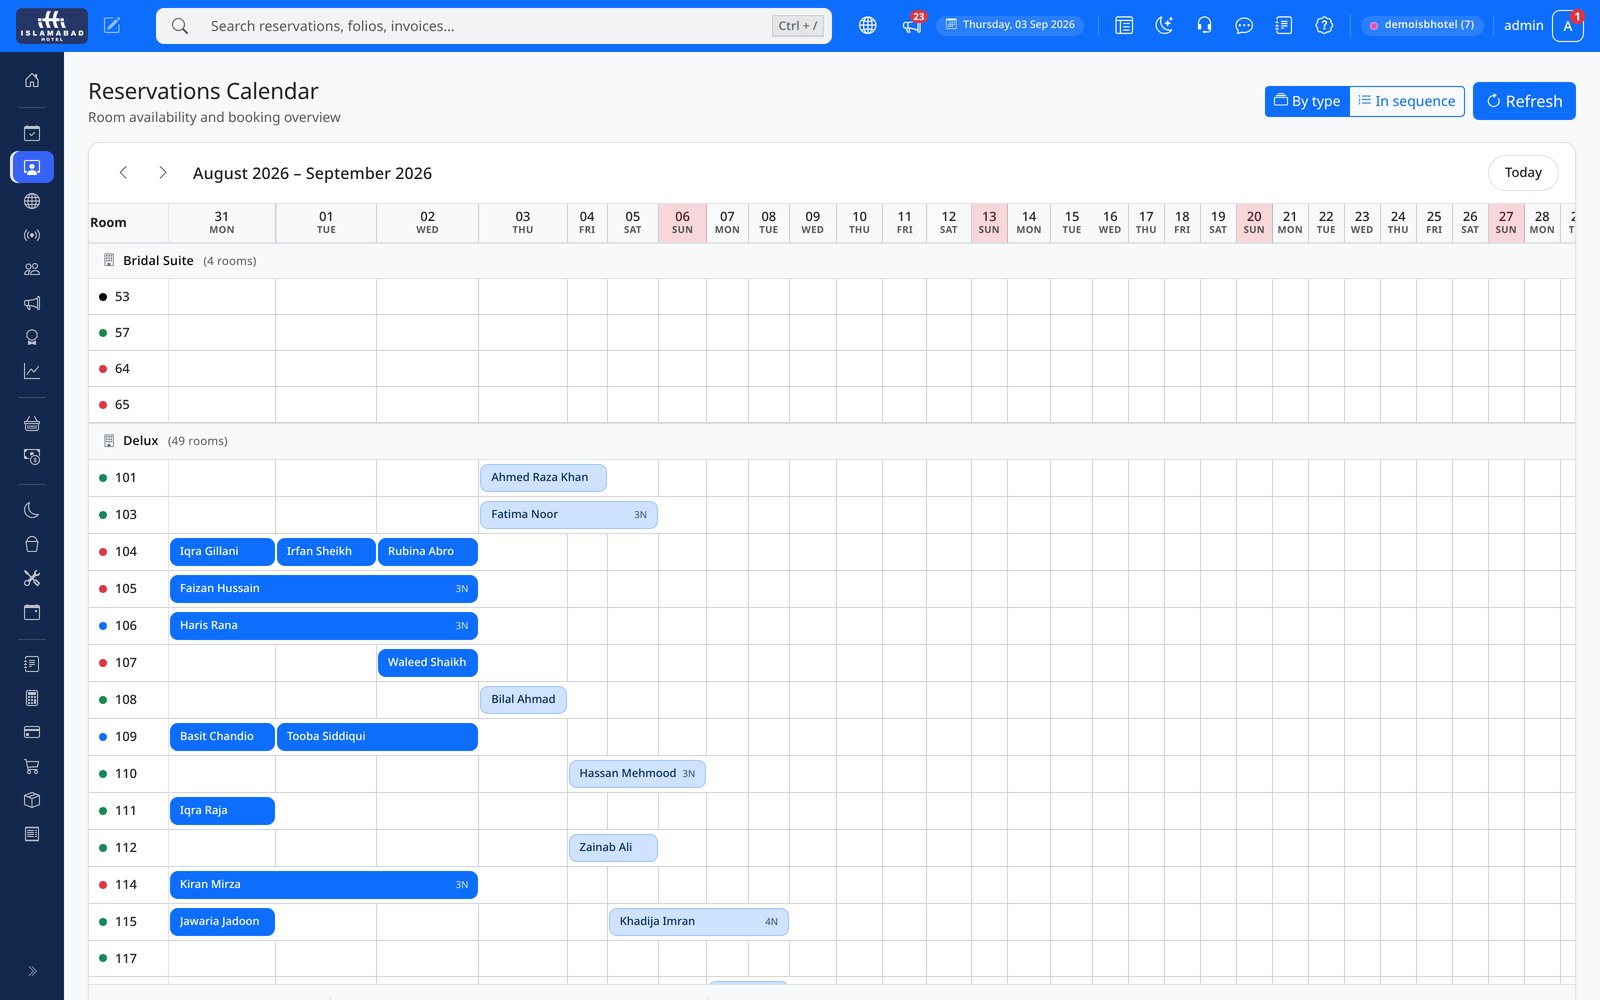Image resolution: width=1600 pixels, height=1000 pixels.
Task: Open the report list sidebar icon
Action: (32, 834)
